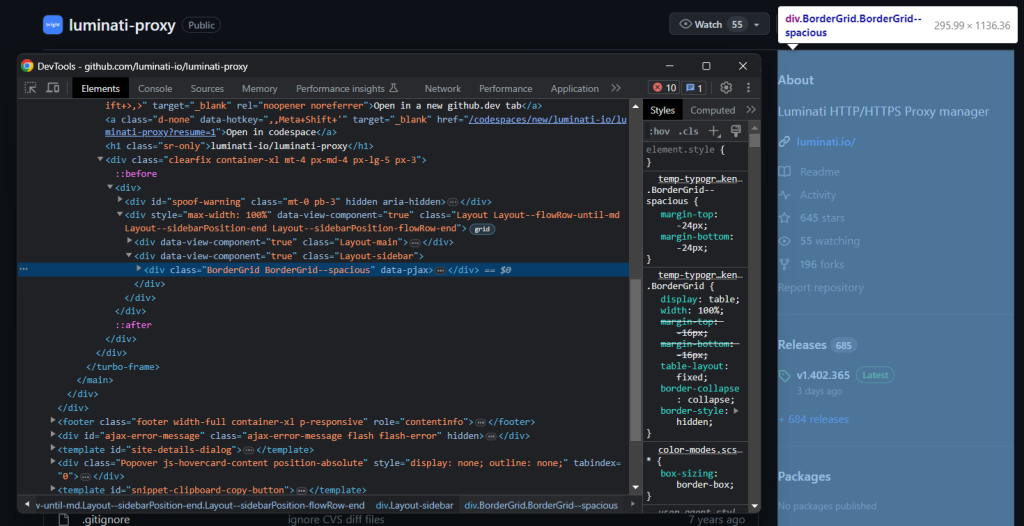Screen dimensions: 1024x526
Task: Open the Watch dropdown arrow
Action: click(756, 24)
